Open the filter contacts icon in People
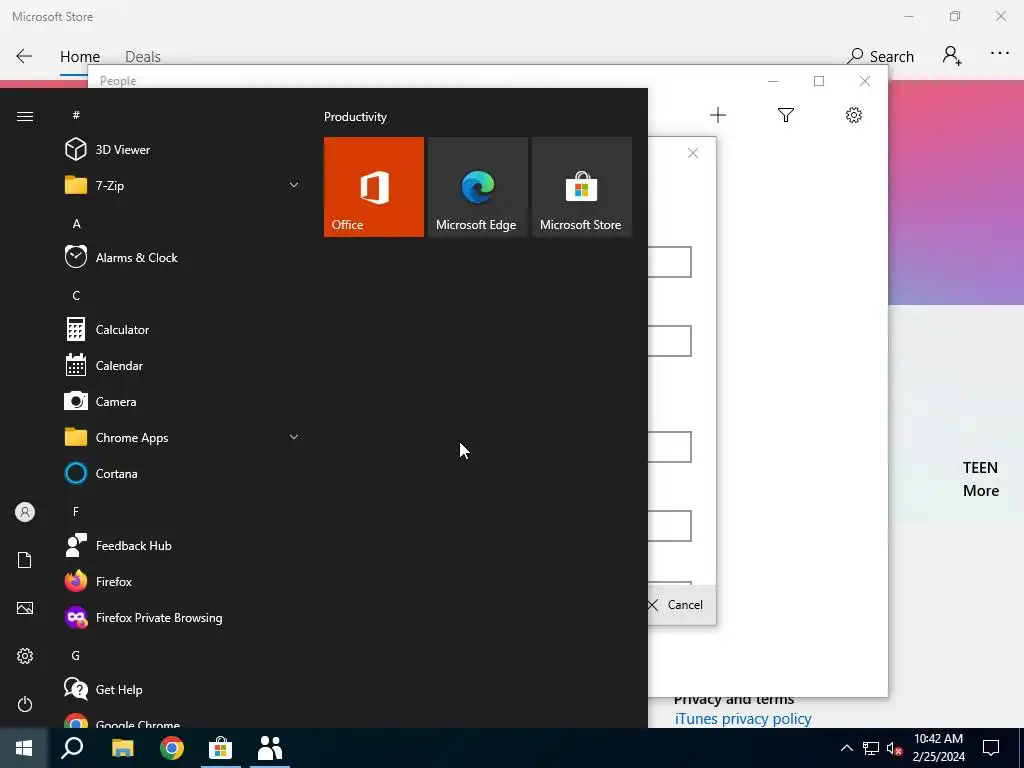The image size is (1024, 768). (x=786, y=116)
